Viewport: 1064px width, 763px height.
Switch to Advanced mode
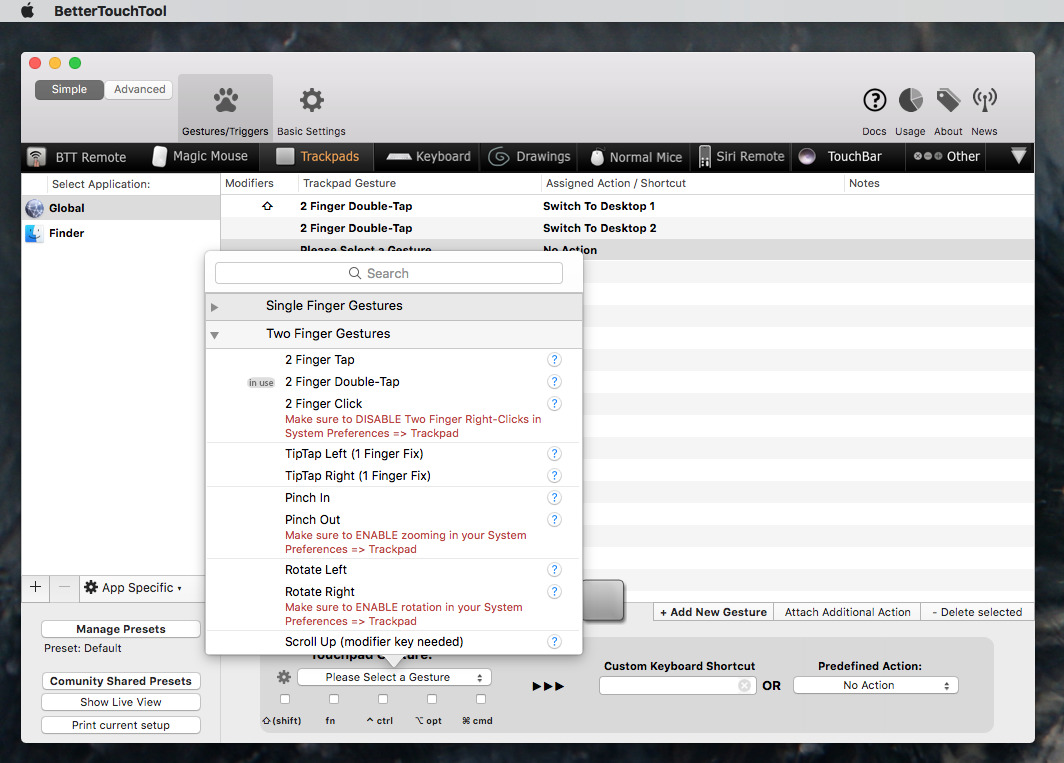point(139,90)
